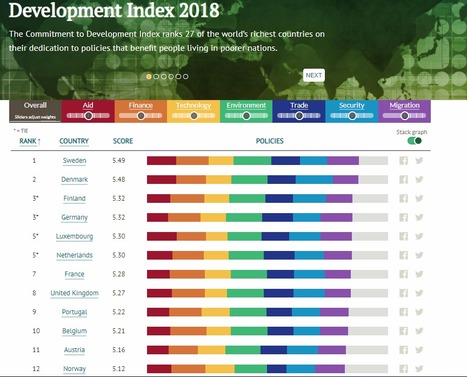The width and height of the screenshot is (467, 377).
Task: Share Luxembourg's score on Facebook
Action: pos(403,236)
